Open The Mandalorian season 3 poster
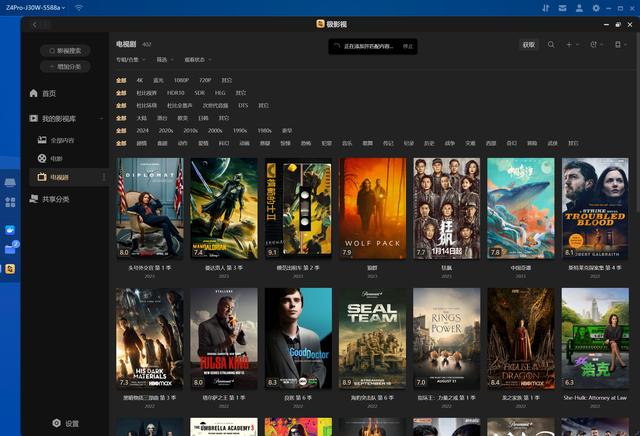The width and height of the screenshot is (640, 436). coord(224,208)
